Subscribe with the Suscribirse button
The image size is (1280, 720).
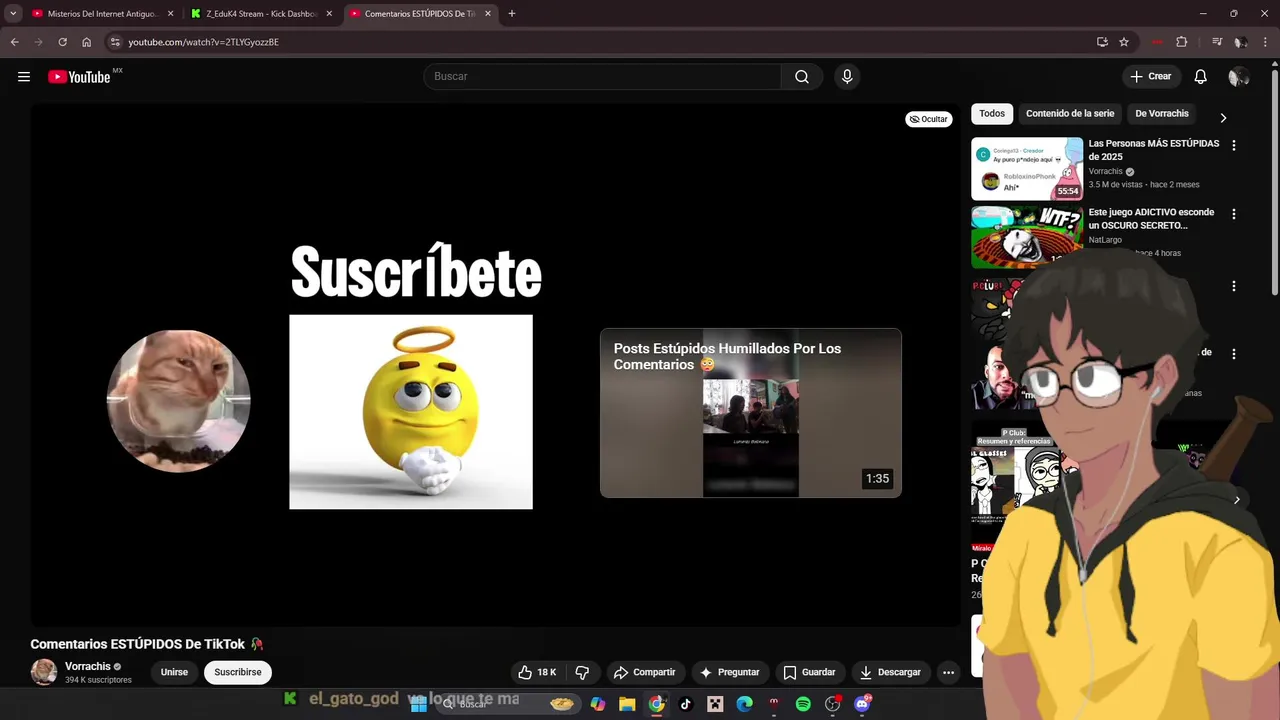coord(238,672)
